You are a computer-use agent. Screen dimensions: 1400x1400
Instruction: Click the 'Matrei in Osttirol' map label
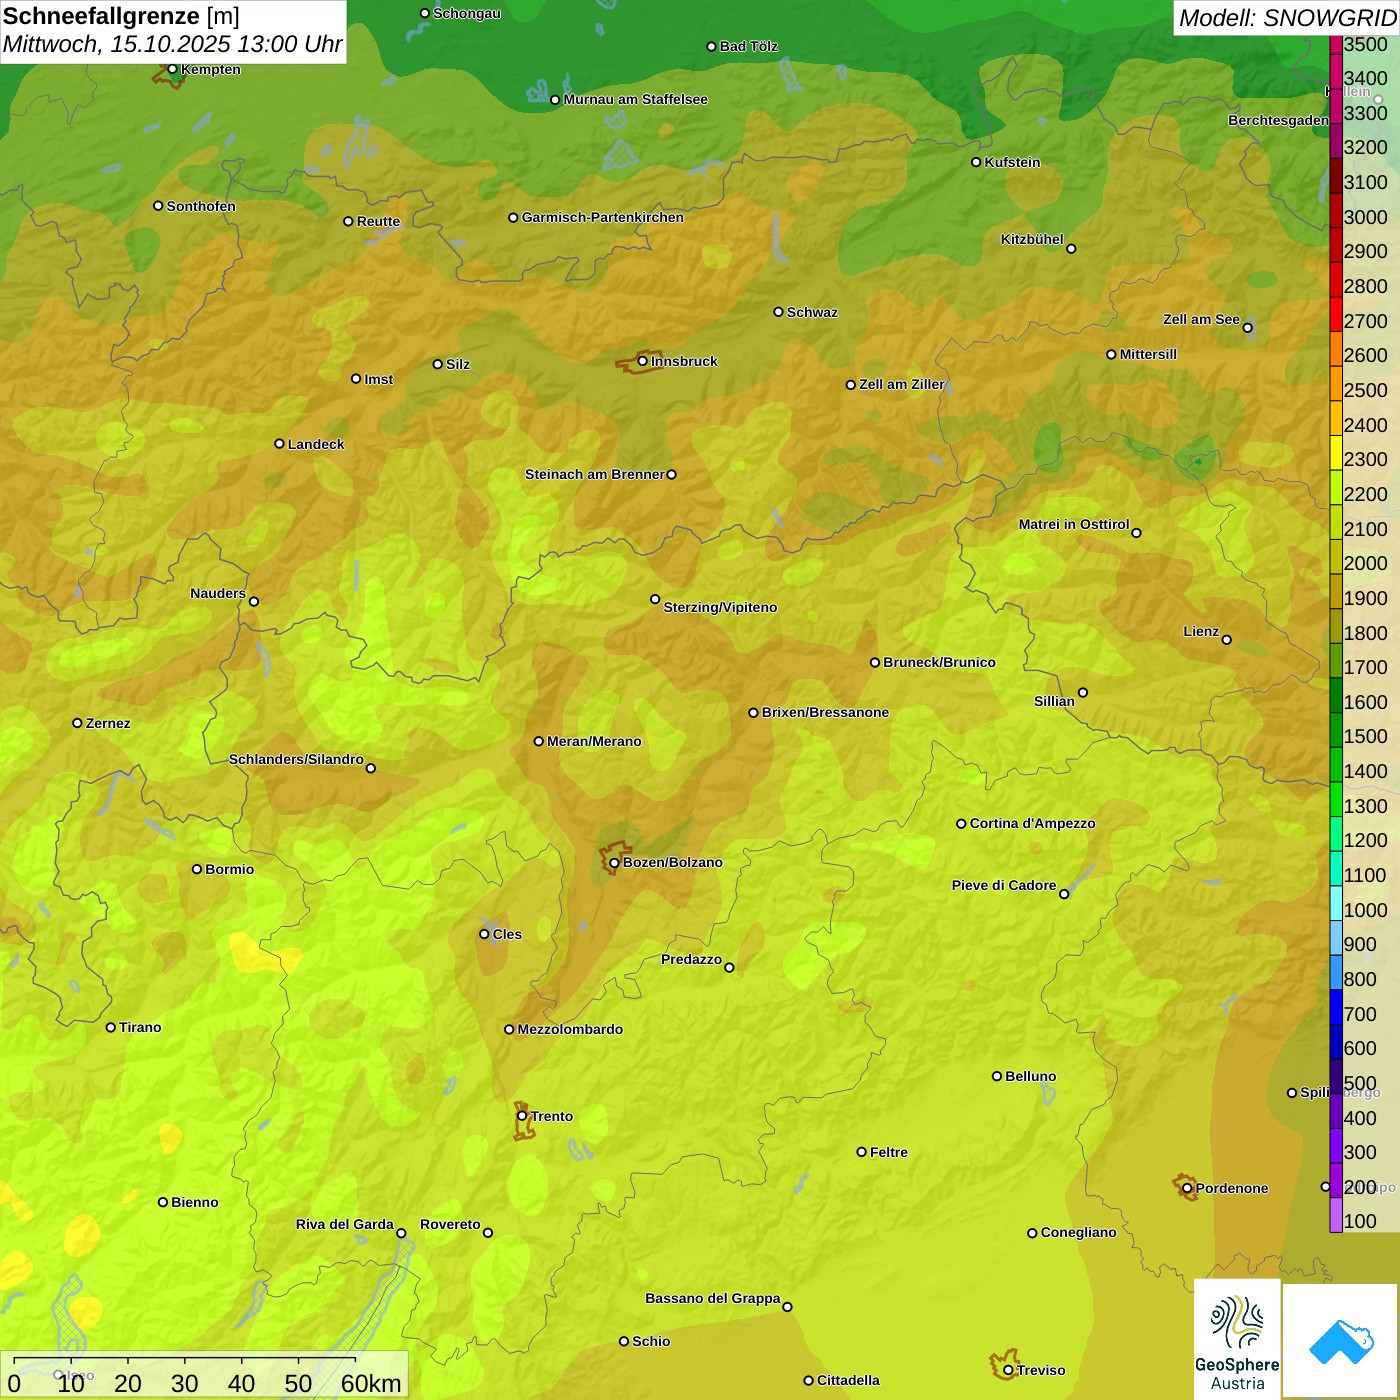1074,524
